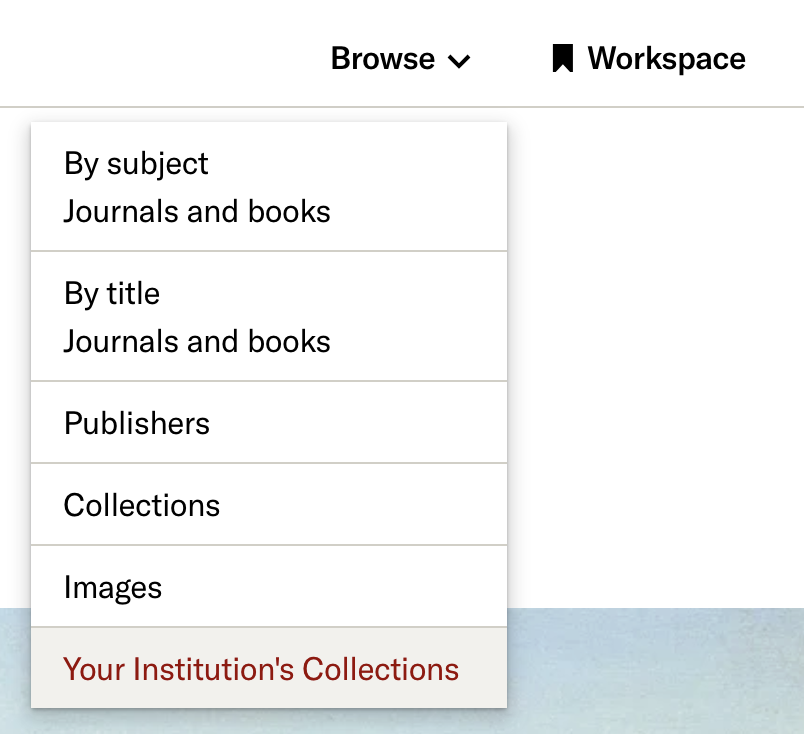Select the By subject heading
This screenshot has width=804, height=734.
pyautogui.click(x=136, y=164)
